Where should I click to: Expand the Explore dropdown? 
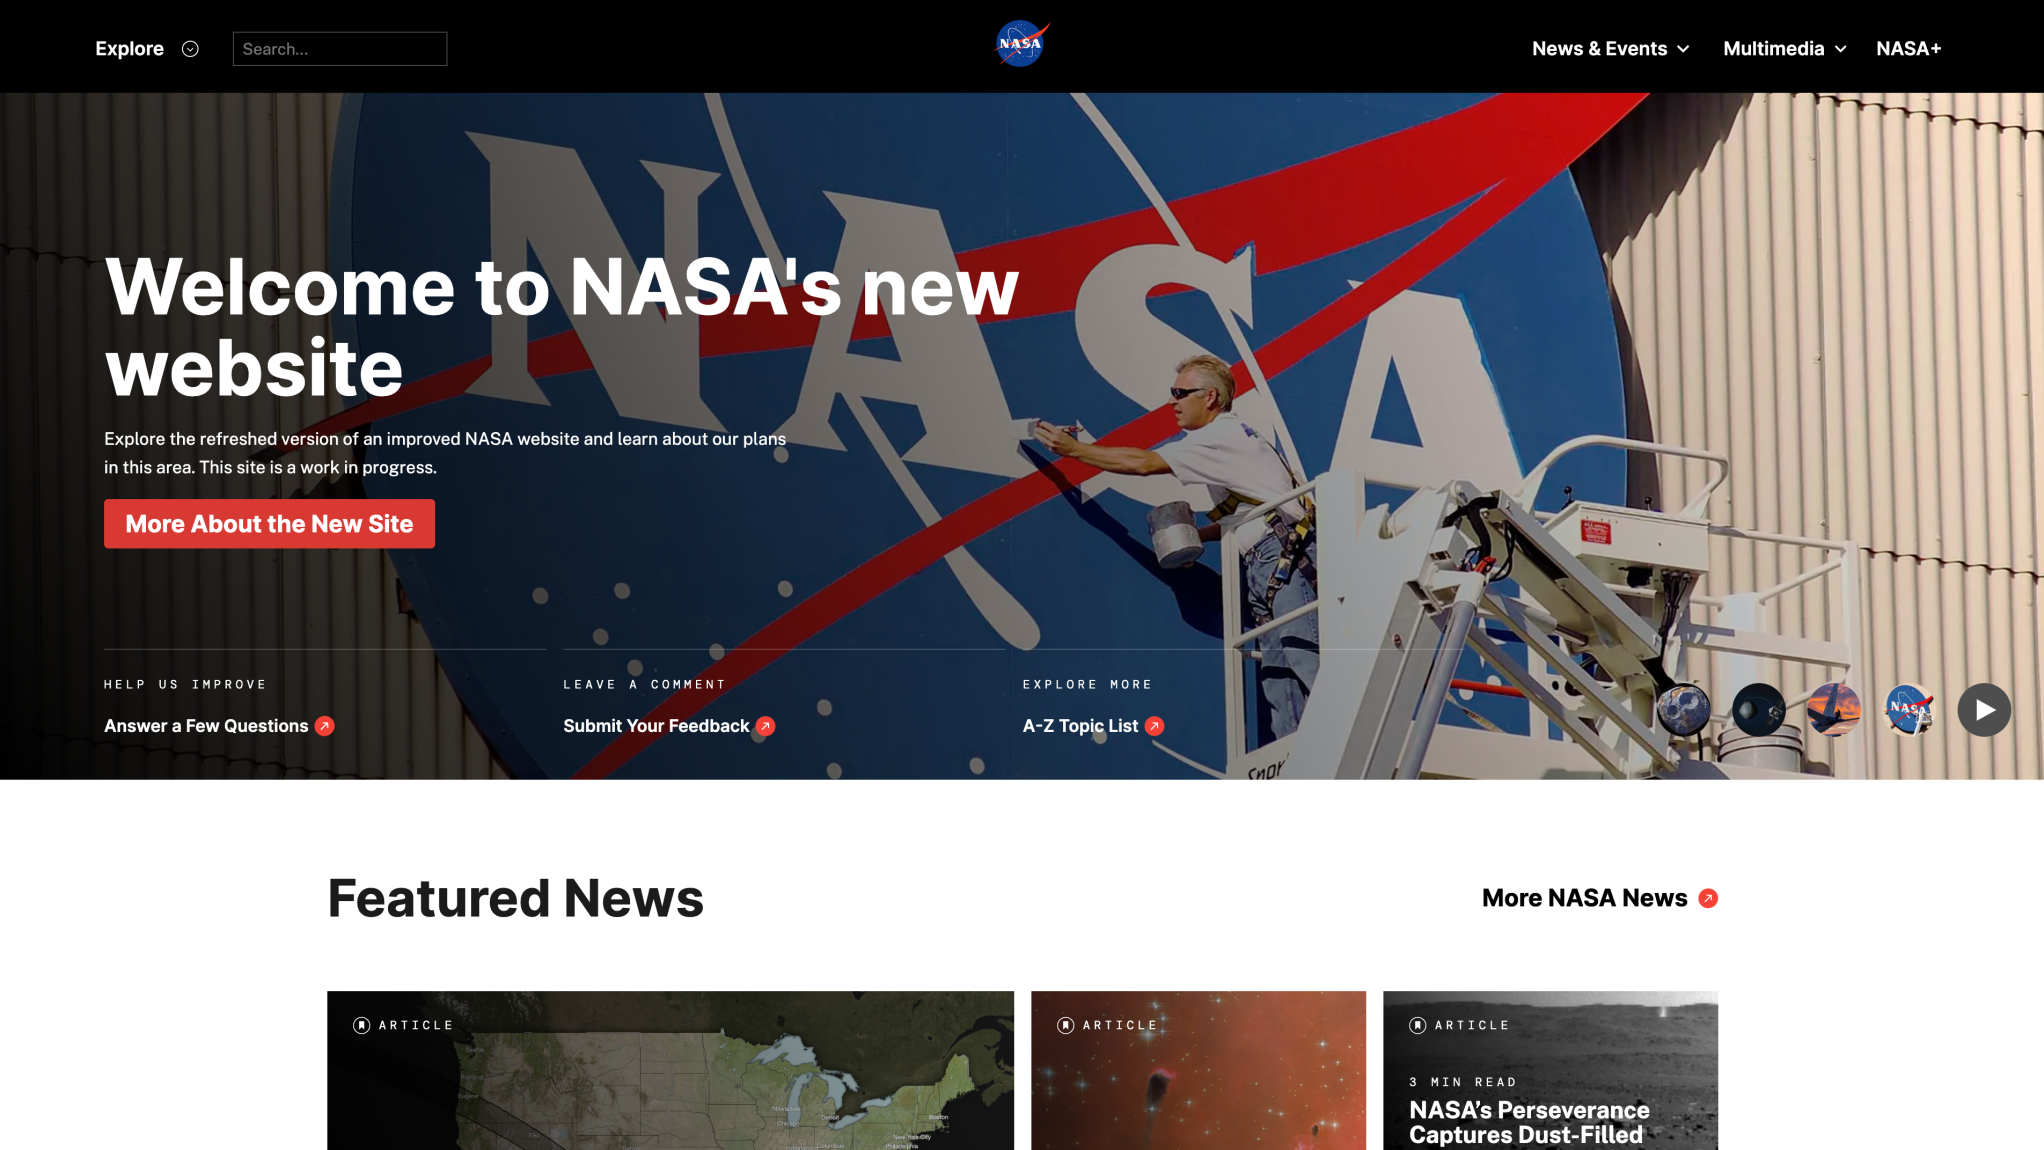[x=147, y=48]
